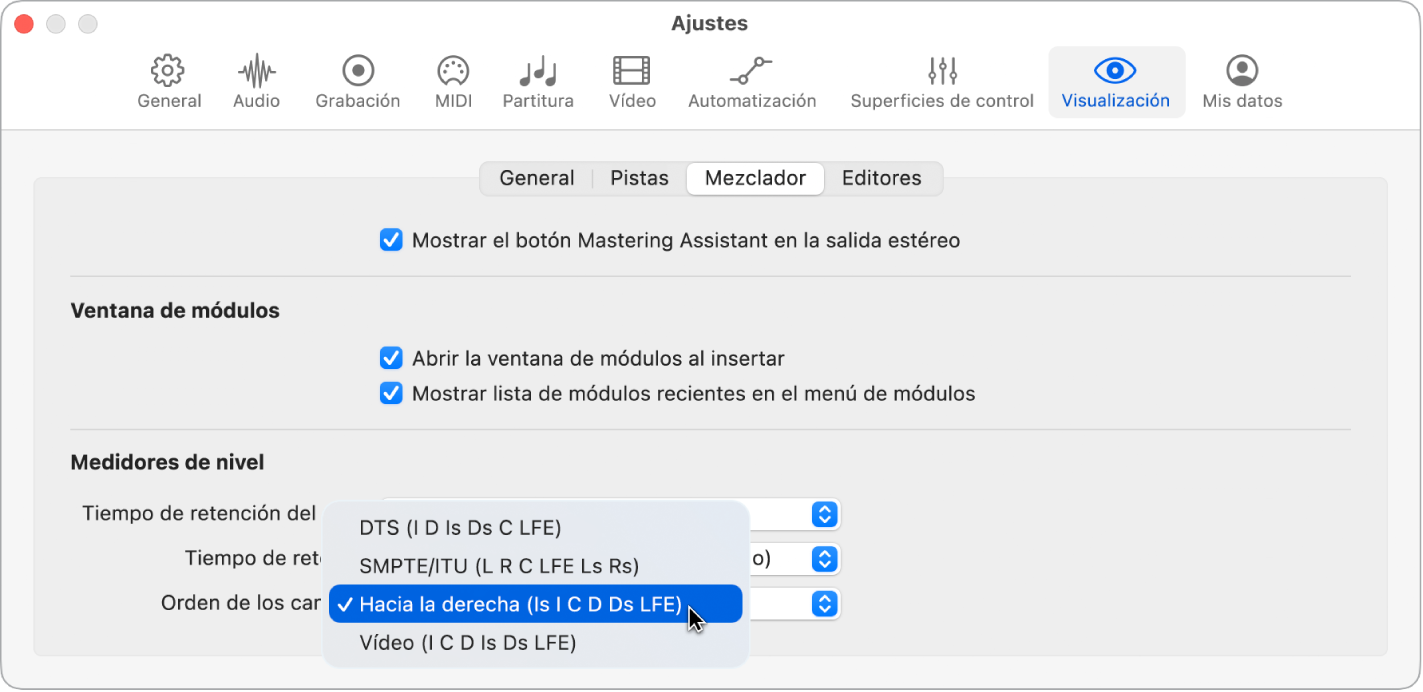
Task: Click the Visualización settings button
Action: (x=1116, y=80)
